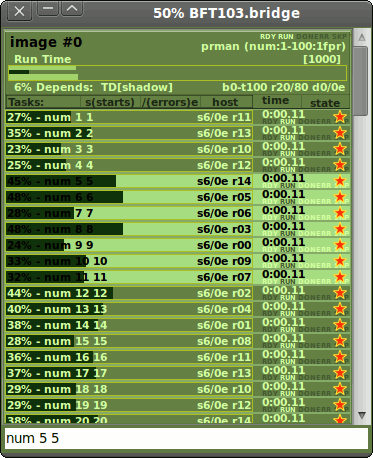Click the scrollbar up arrow
Image resolution: width=373 pixels, height=458 pixels.
click(362, 37)
